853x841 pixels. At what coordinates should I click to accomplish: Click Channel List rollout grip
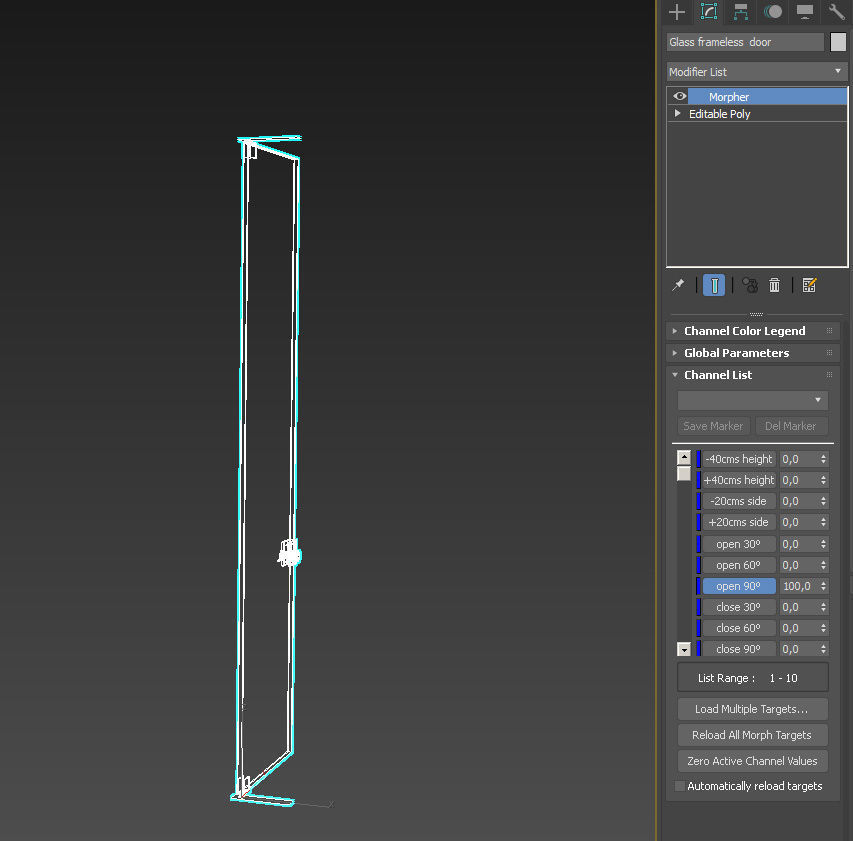pyautogui.click(x=829, y=375)
